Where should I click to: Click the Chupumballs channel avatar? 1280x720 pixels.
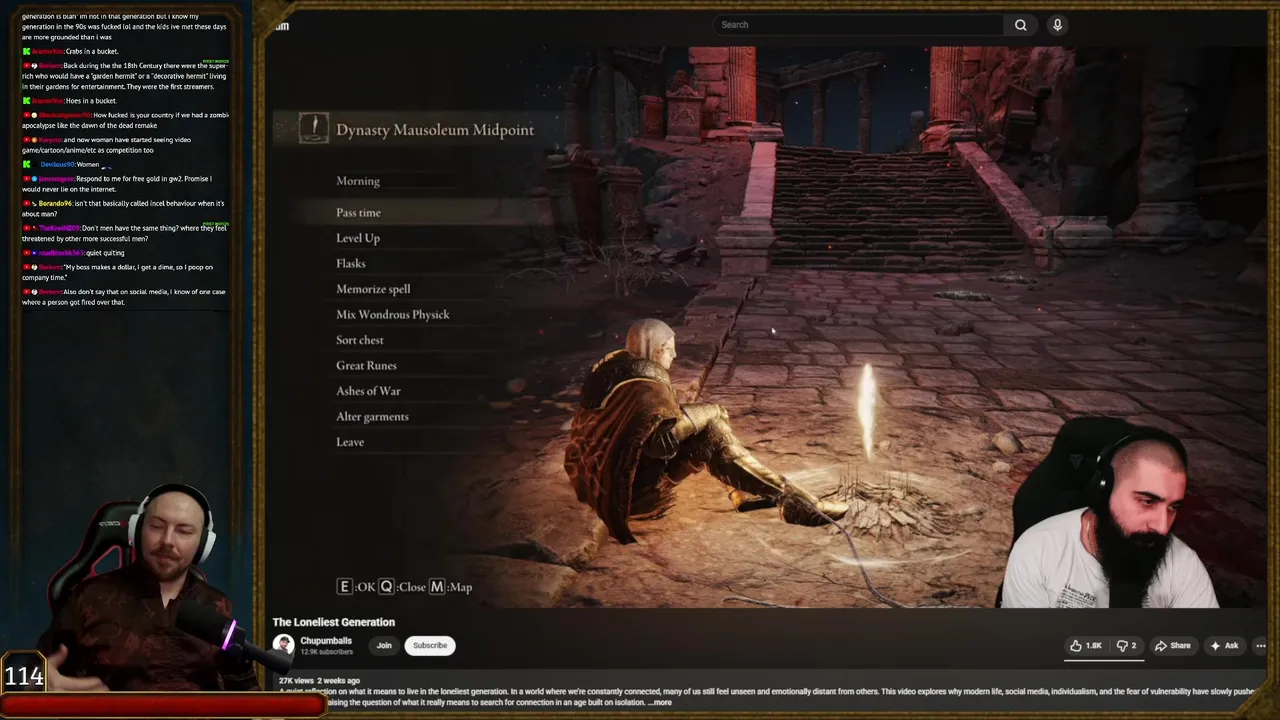[x=284, y=645]
